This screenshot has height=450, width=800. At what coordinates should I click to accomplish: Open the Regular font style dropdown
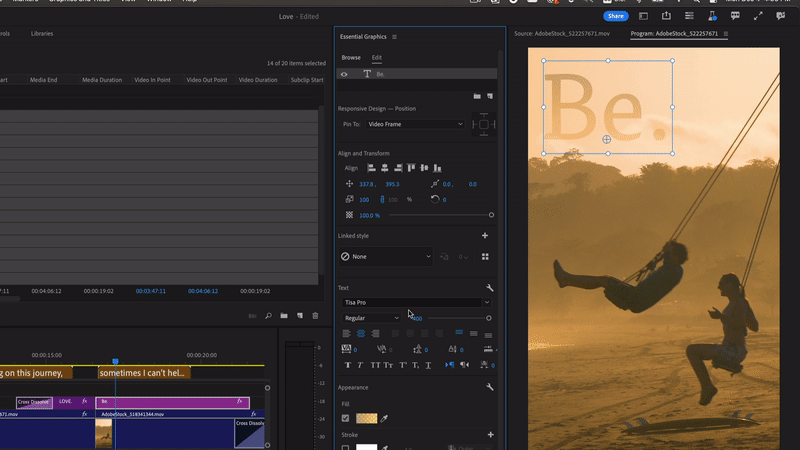(x=371, y=318)
